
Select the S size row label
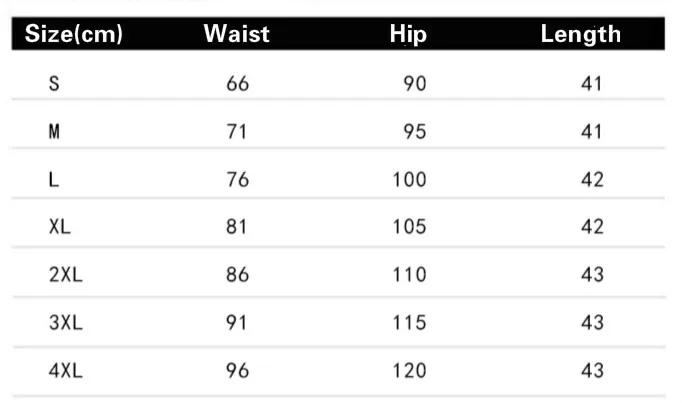[x=54, y=83]
